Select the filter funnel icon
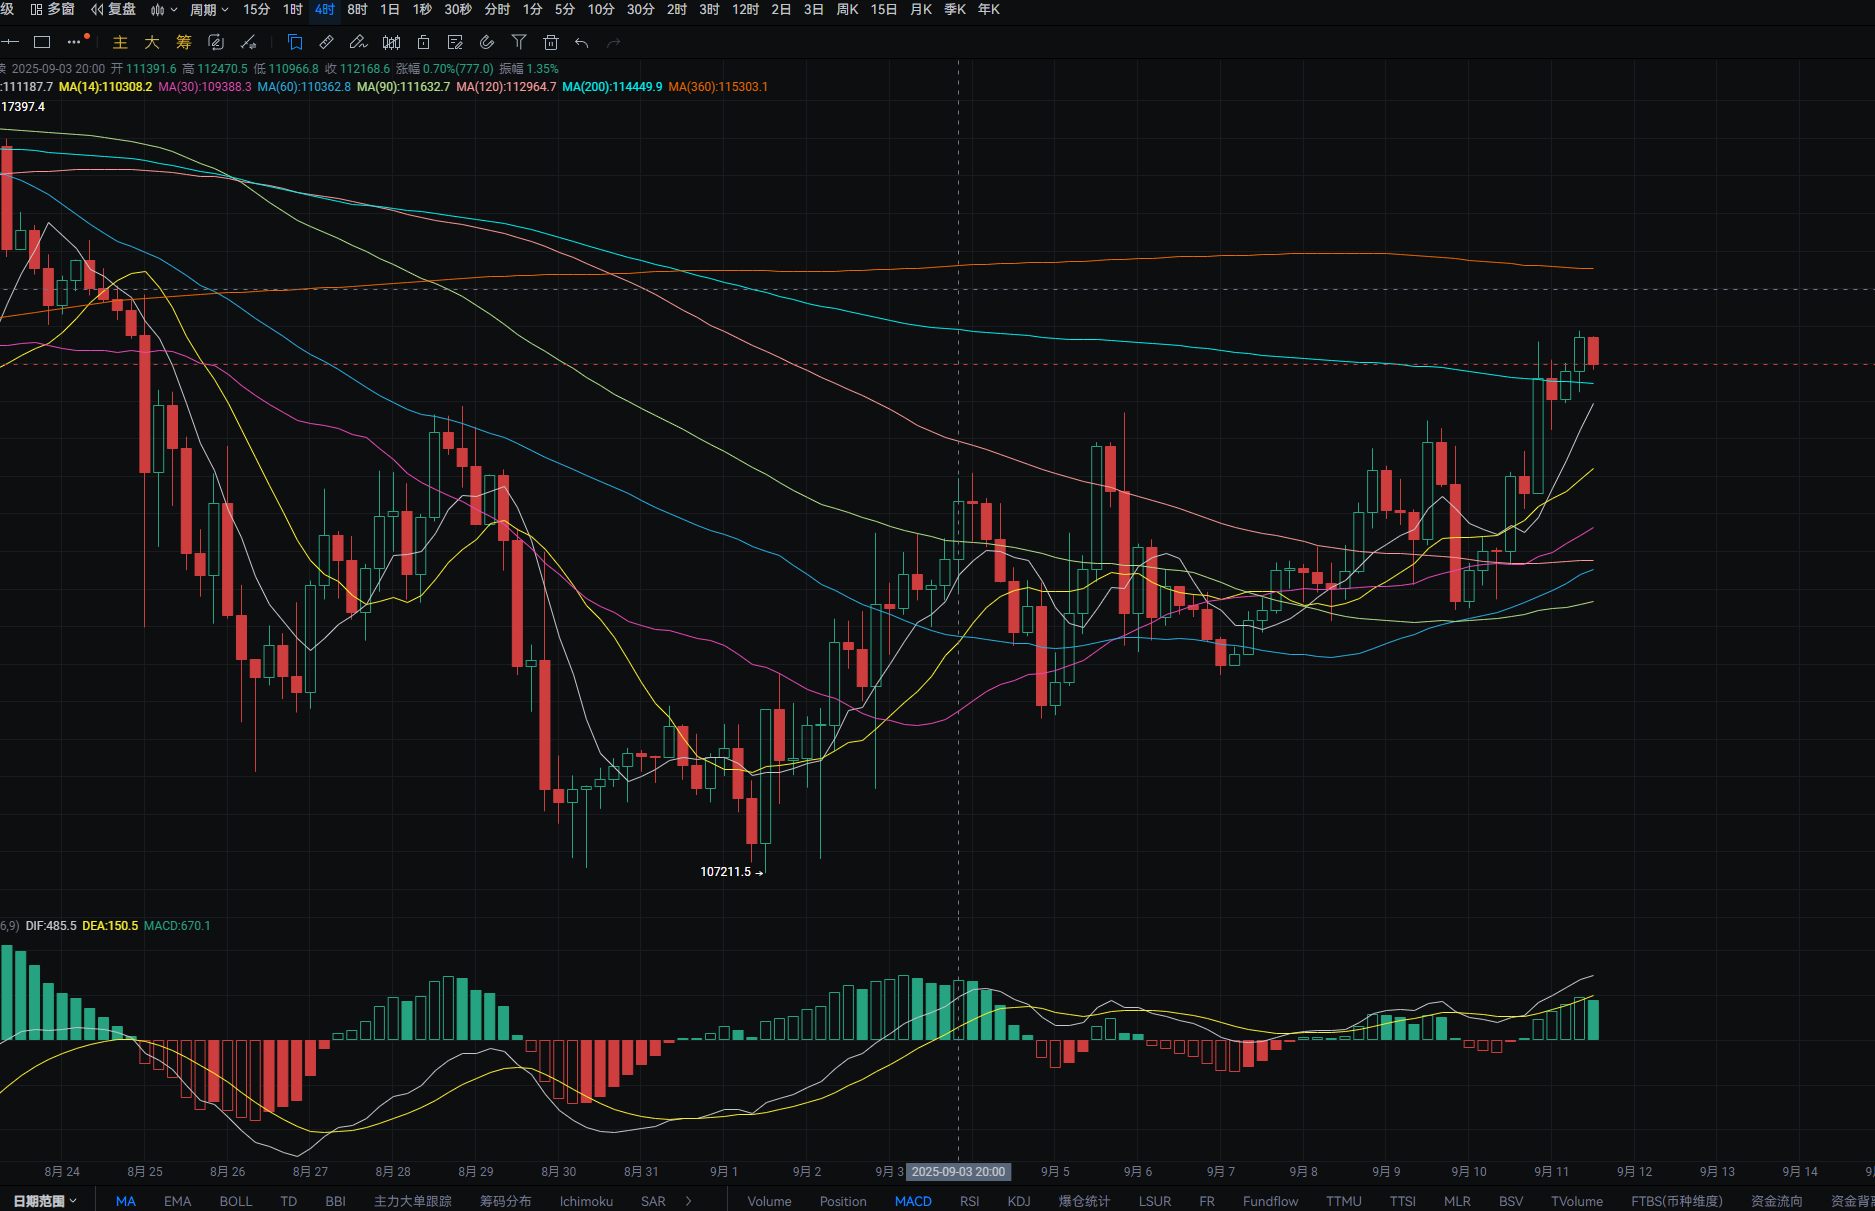The image size is (1875, 1211). 518,42
